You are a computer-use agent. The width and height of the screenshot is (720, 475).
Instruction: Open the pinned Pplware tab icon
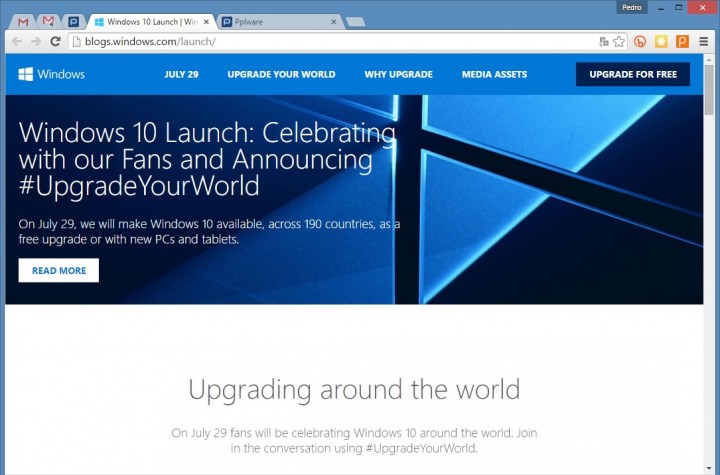tap(73, 22)
